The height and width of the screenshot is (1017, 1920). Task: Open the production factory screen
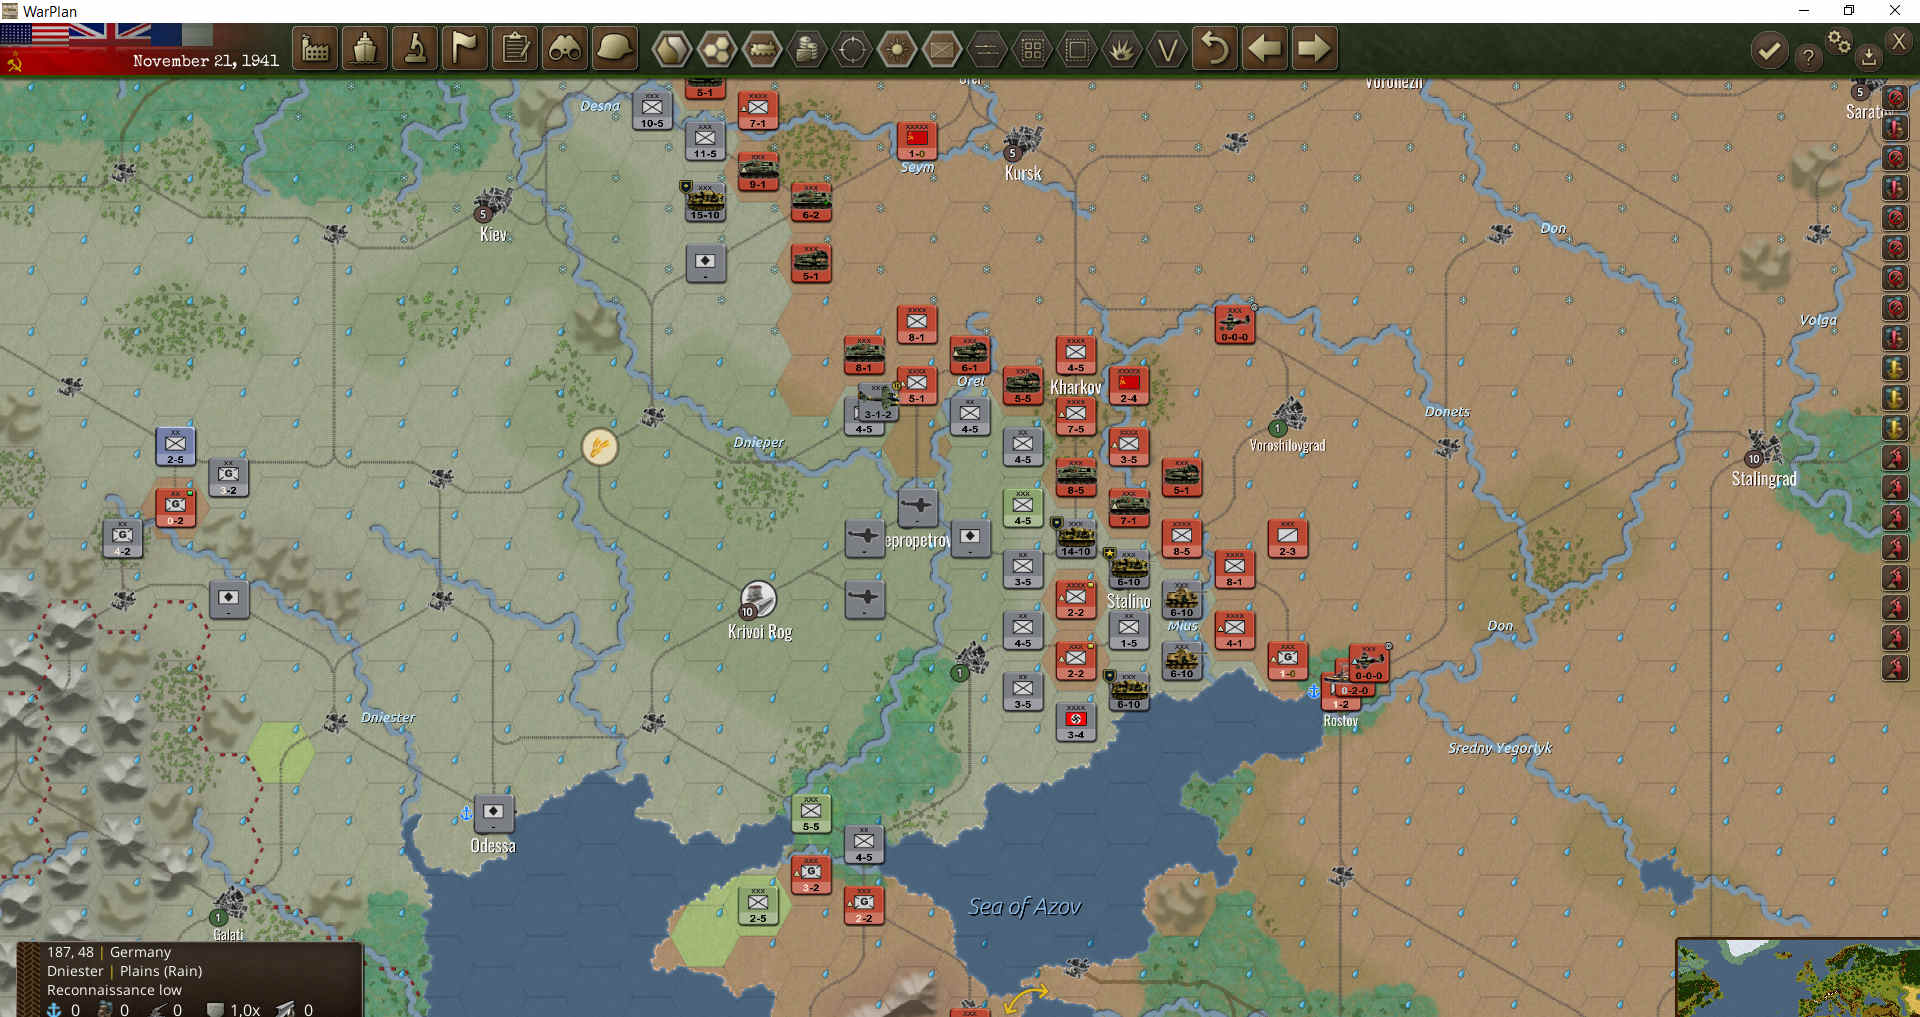tap(315, 48)
